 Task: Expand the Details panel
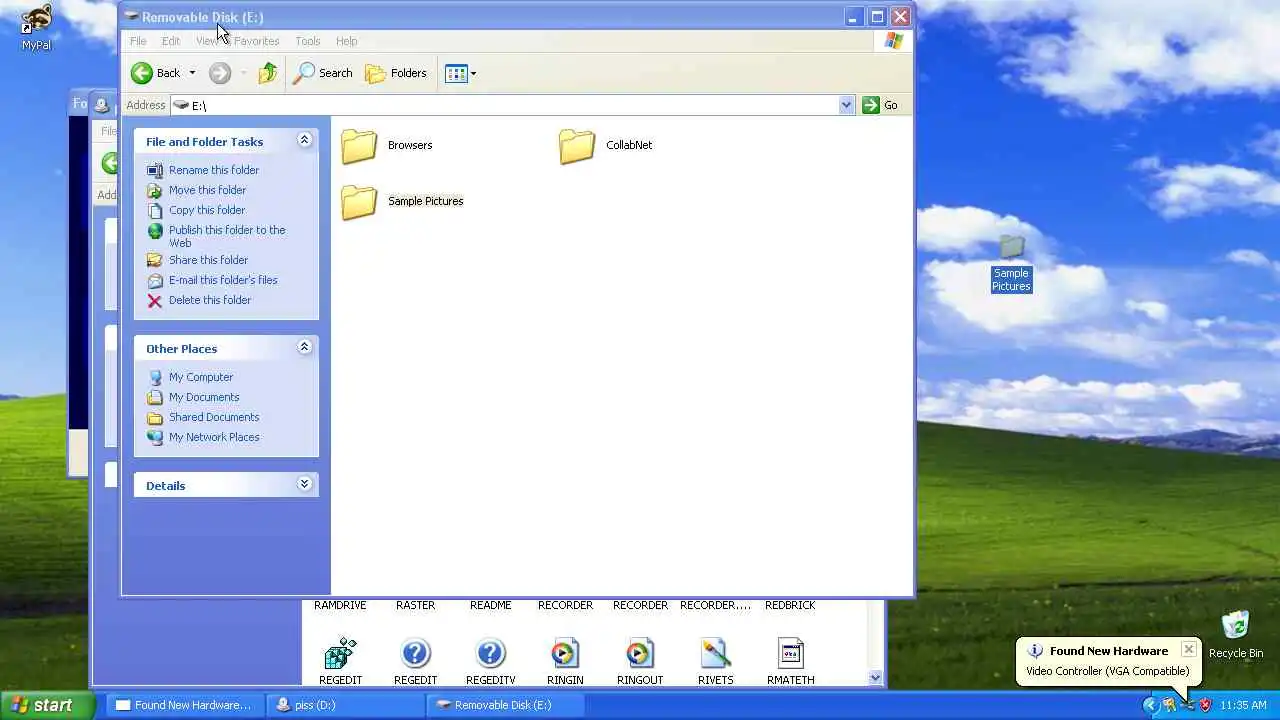[x=304, y=485]
